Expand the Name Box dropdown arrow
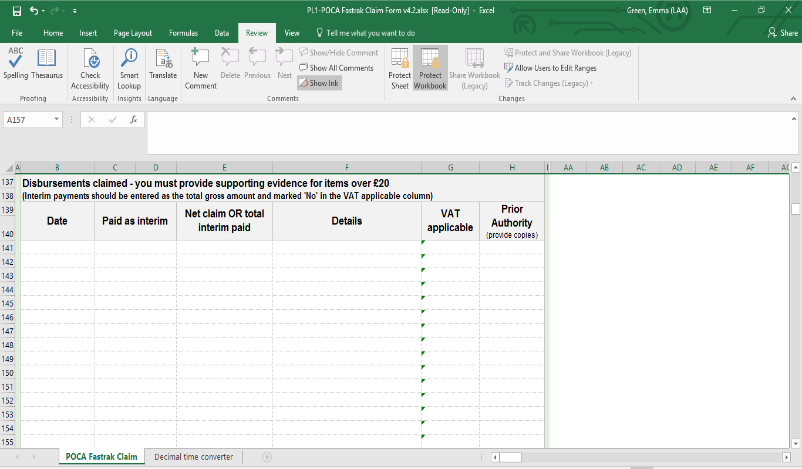802x469 pixels. 56,119
